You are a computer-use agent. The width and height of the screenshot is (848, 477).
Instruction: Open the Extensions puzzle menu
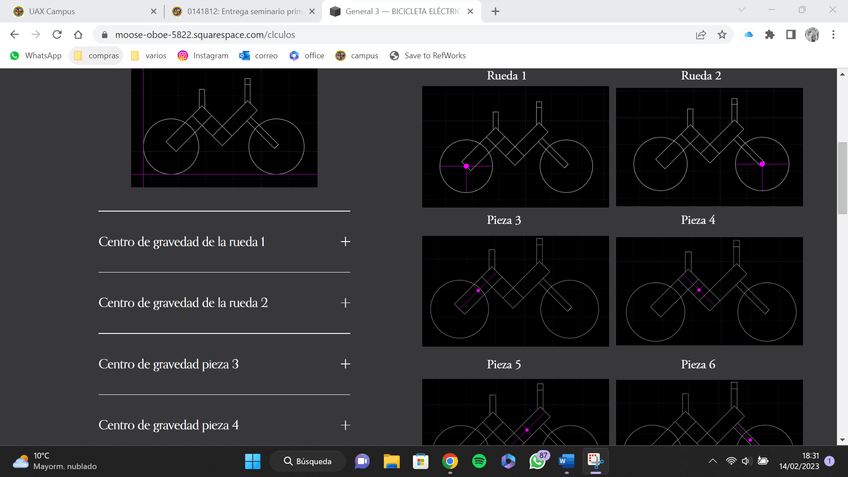[x=770, y=35]
